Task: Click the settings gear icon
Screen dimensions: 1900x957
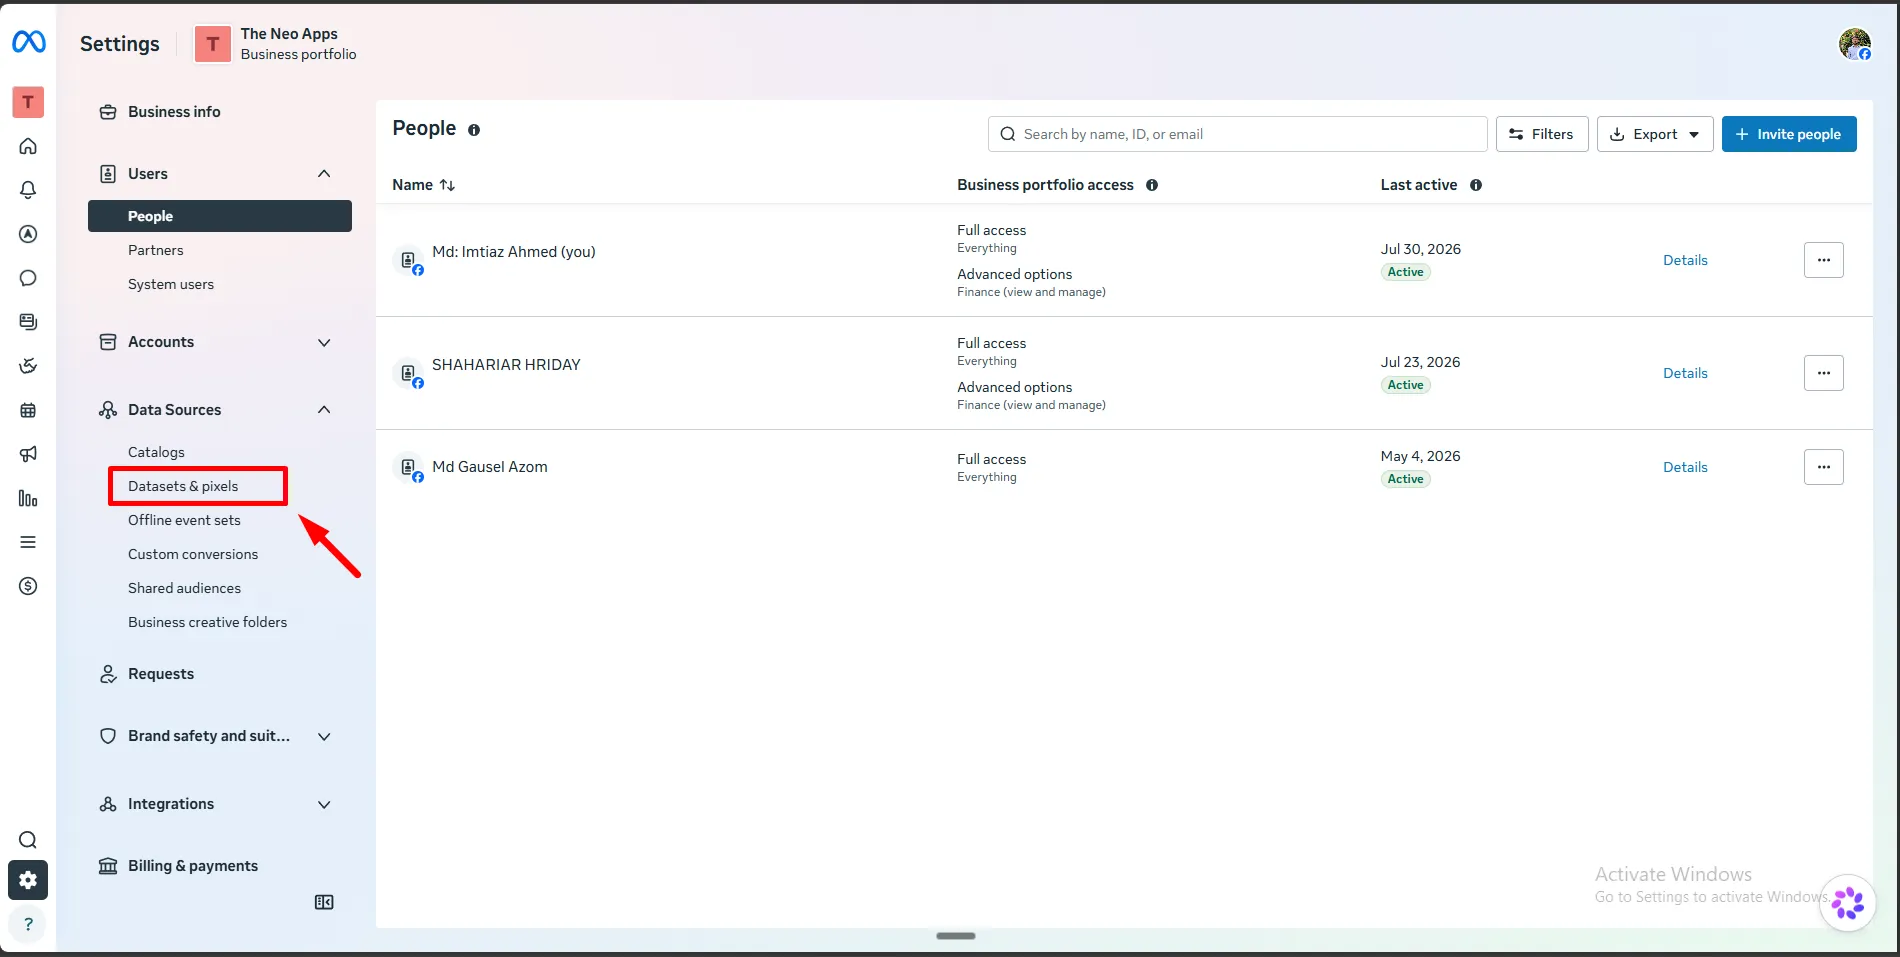Action: [28, 880]
